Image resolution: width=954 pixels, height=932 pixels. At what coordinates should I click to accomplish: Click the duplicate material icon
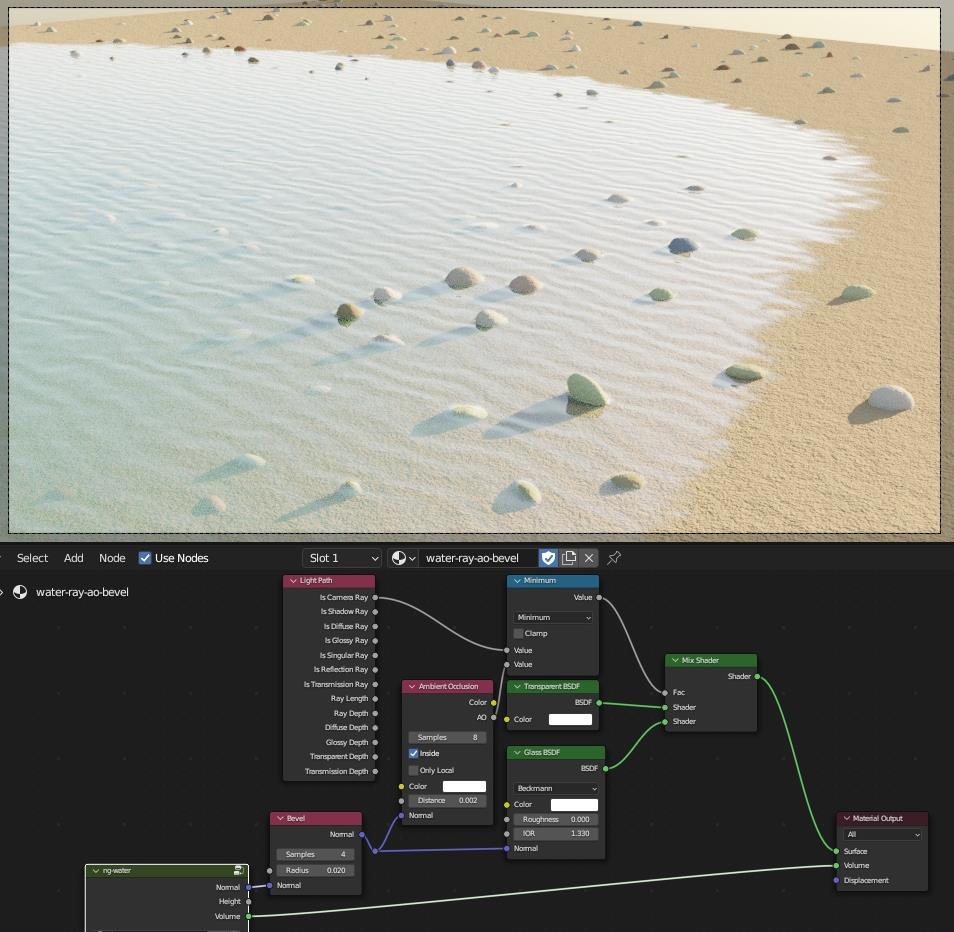tap(569, 558)
